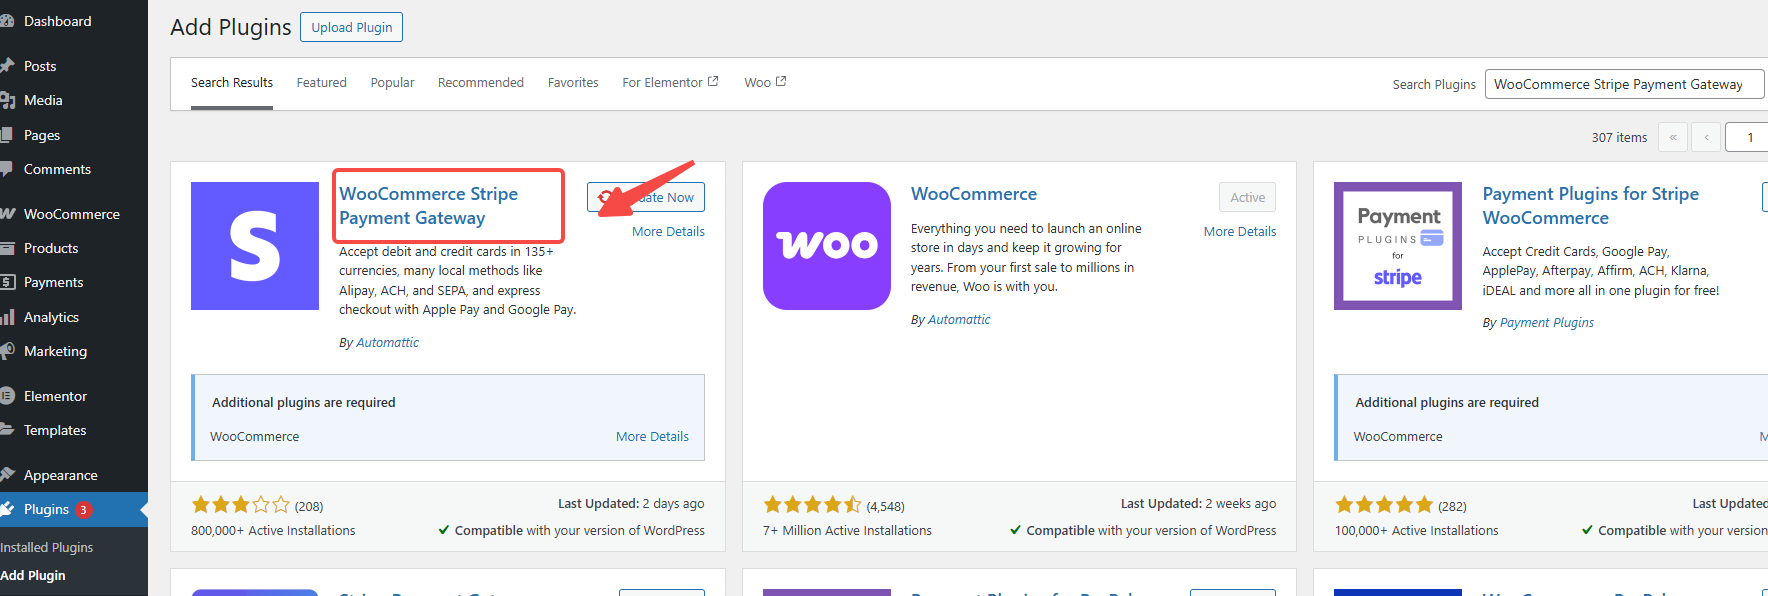Open the For Elementor external tab
Viewport: 1768px width, 596px height.
click(669, 83)
